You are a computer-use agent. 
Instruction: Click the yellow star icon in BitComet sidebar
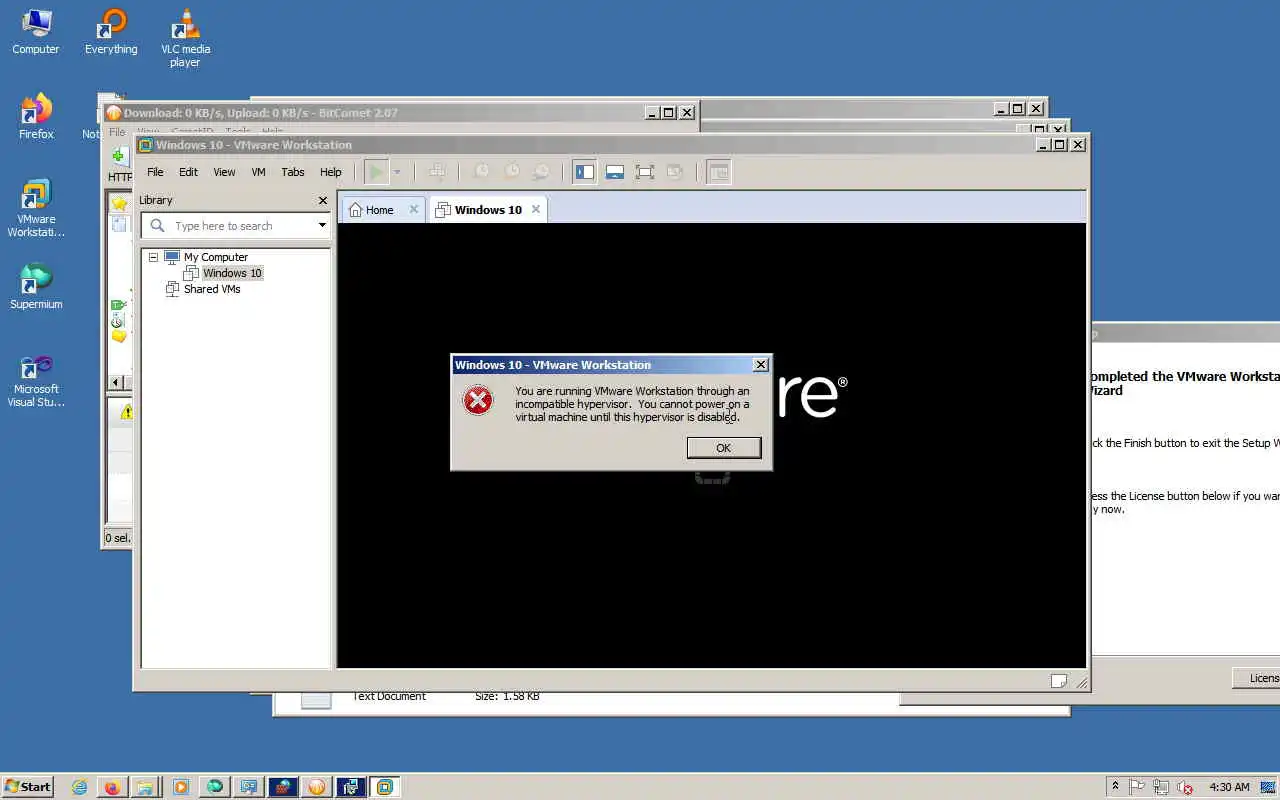pyautogui.click(x=120, y=204)
